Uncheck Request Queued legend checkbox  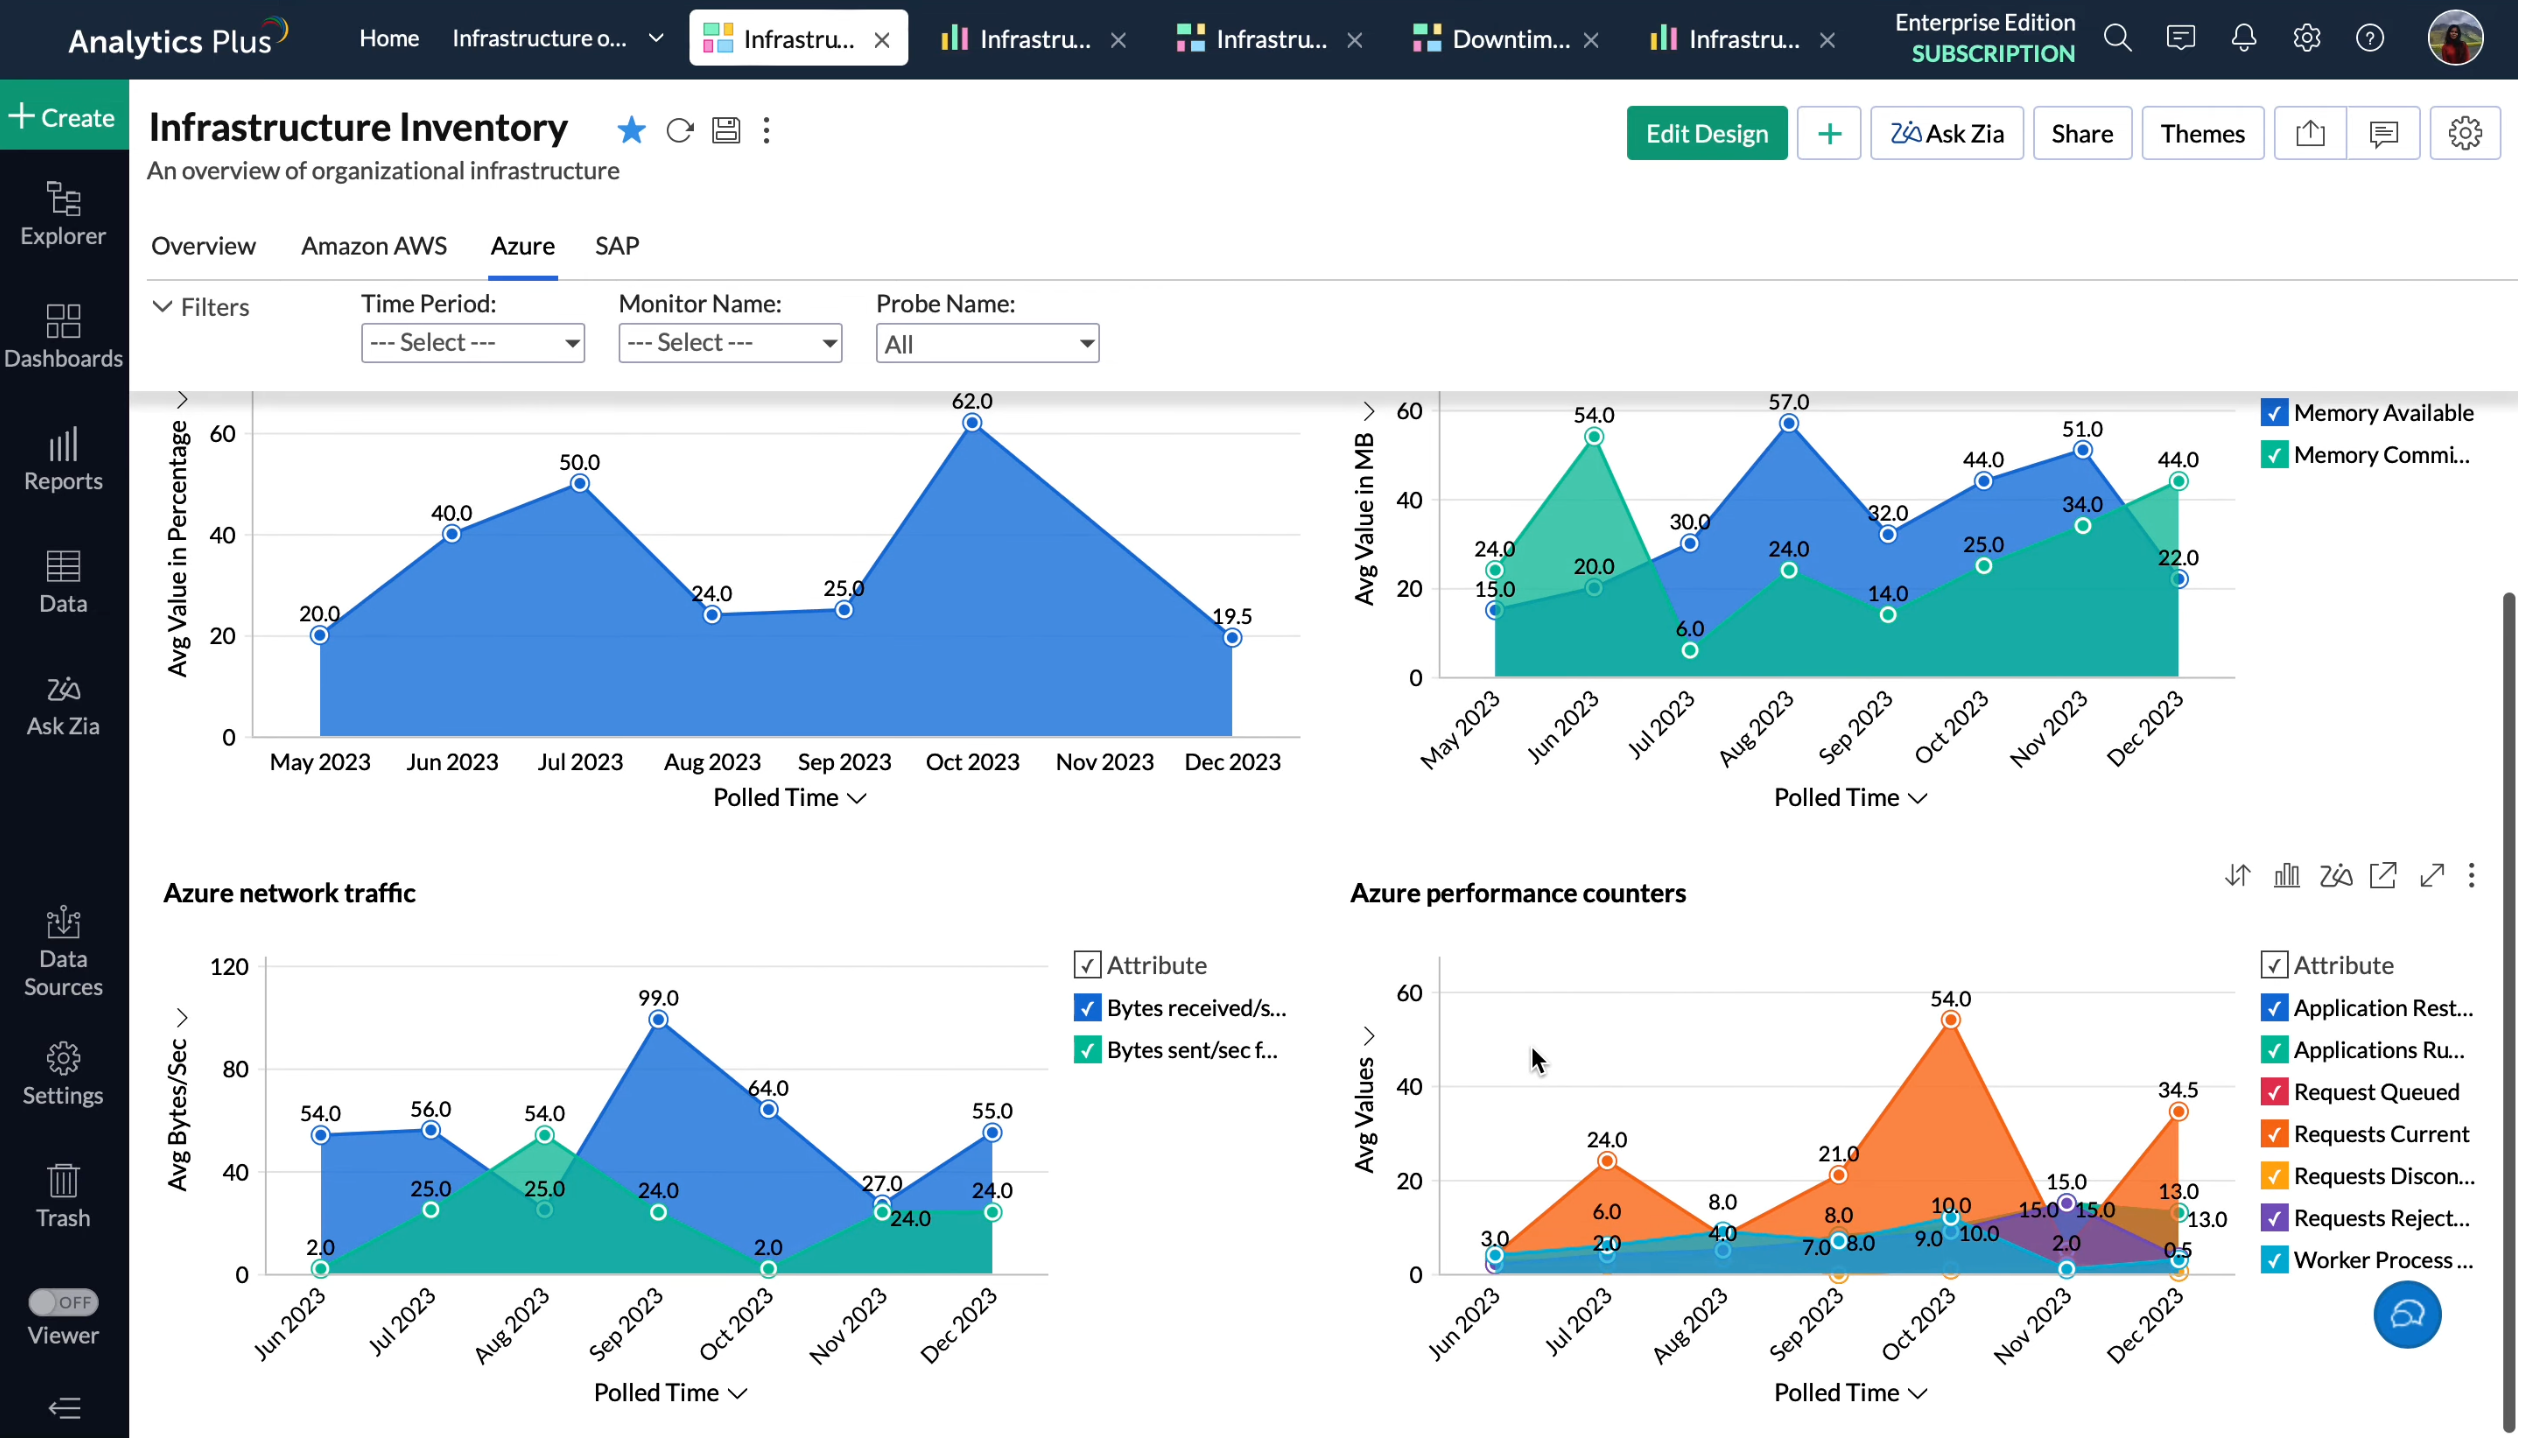(2273, 1092)
